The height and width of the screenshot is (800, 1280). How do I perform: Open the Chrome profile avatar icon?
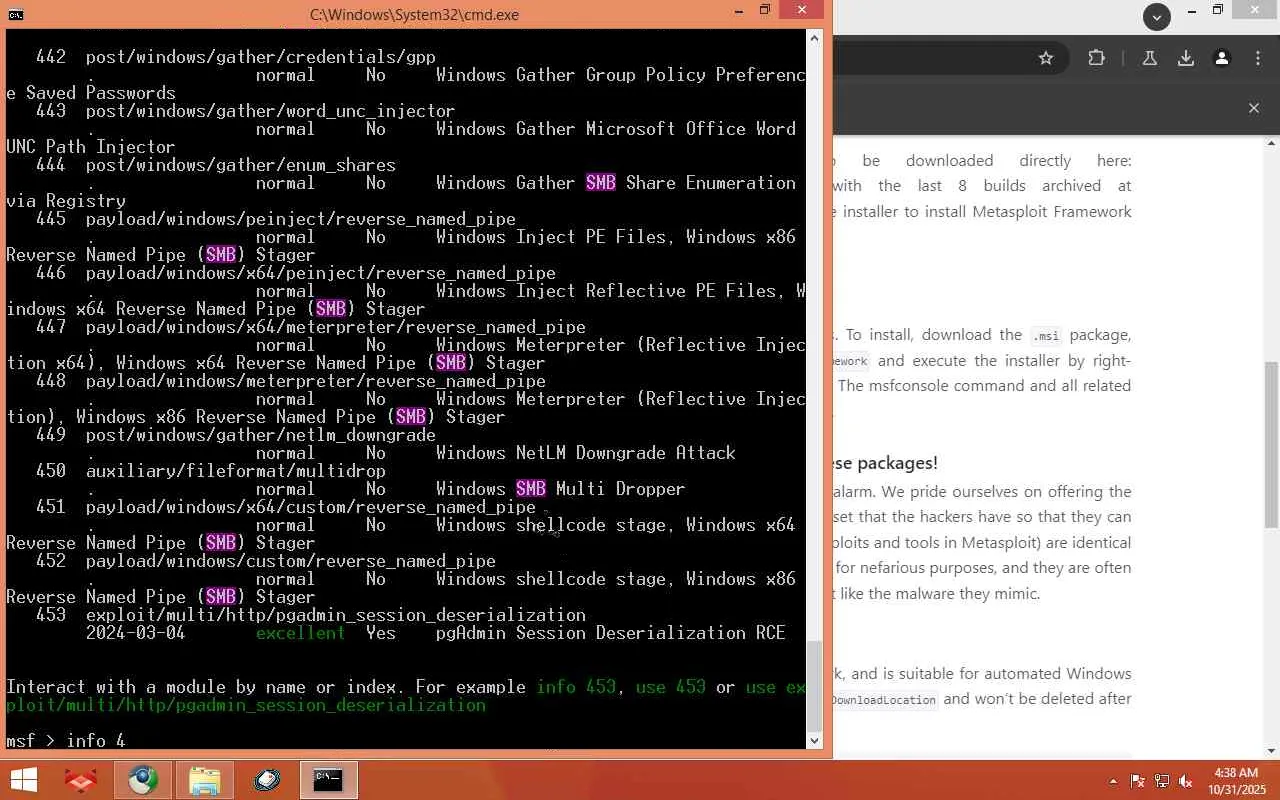pos(1222,58)
